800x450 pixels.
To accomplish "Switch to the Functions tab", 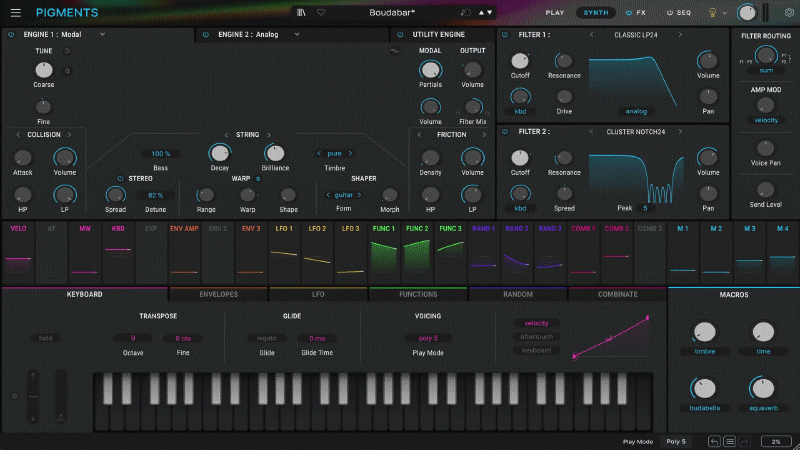I will click(x=417, y=295).
